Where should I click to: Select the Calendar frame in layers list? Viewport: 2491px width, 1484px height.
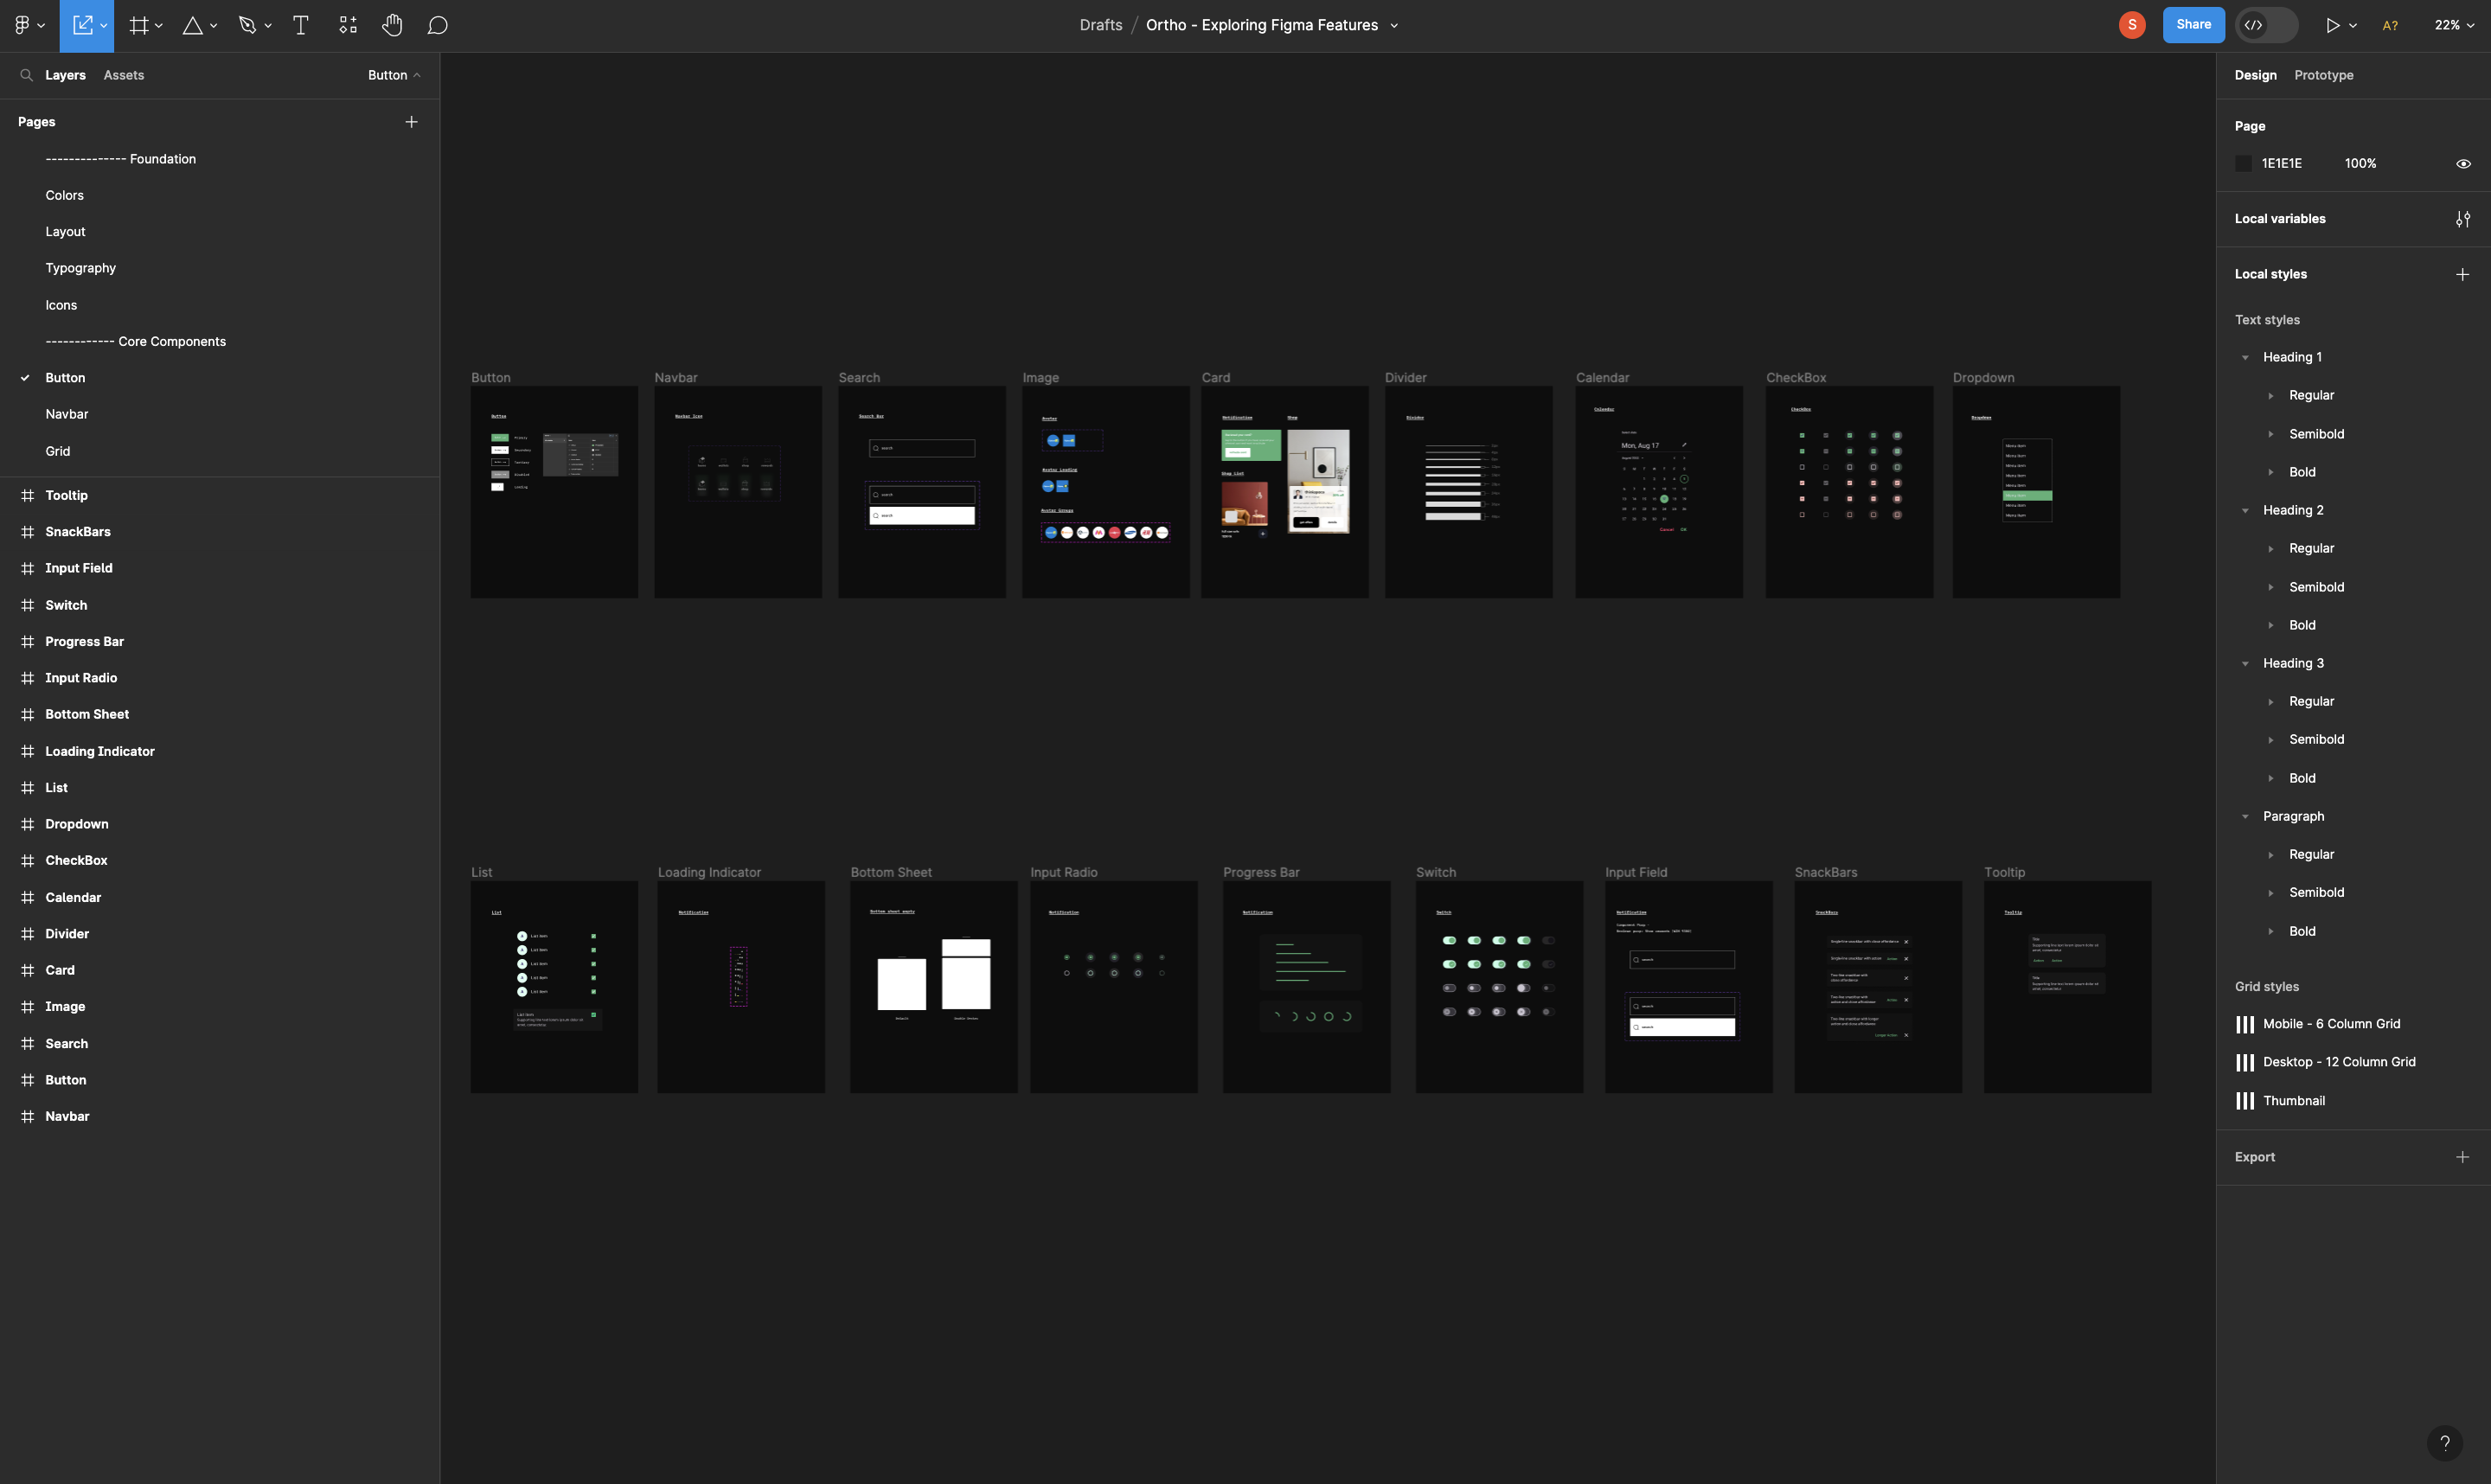coord(73,897)
